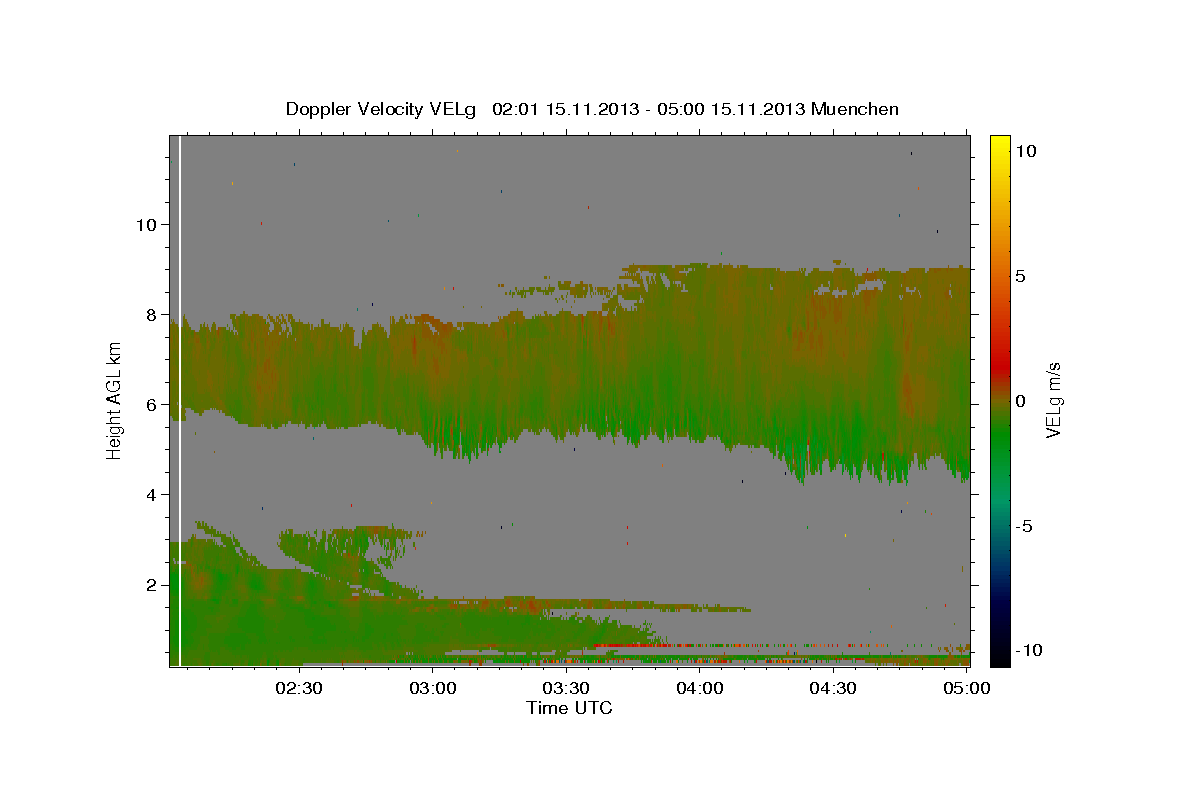Click the height axis label 10
Viewport: 1200px width, 800px height.
click(x=147, y=225)
